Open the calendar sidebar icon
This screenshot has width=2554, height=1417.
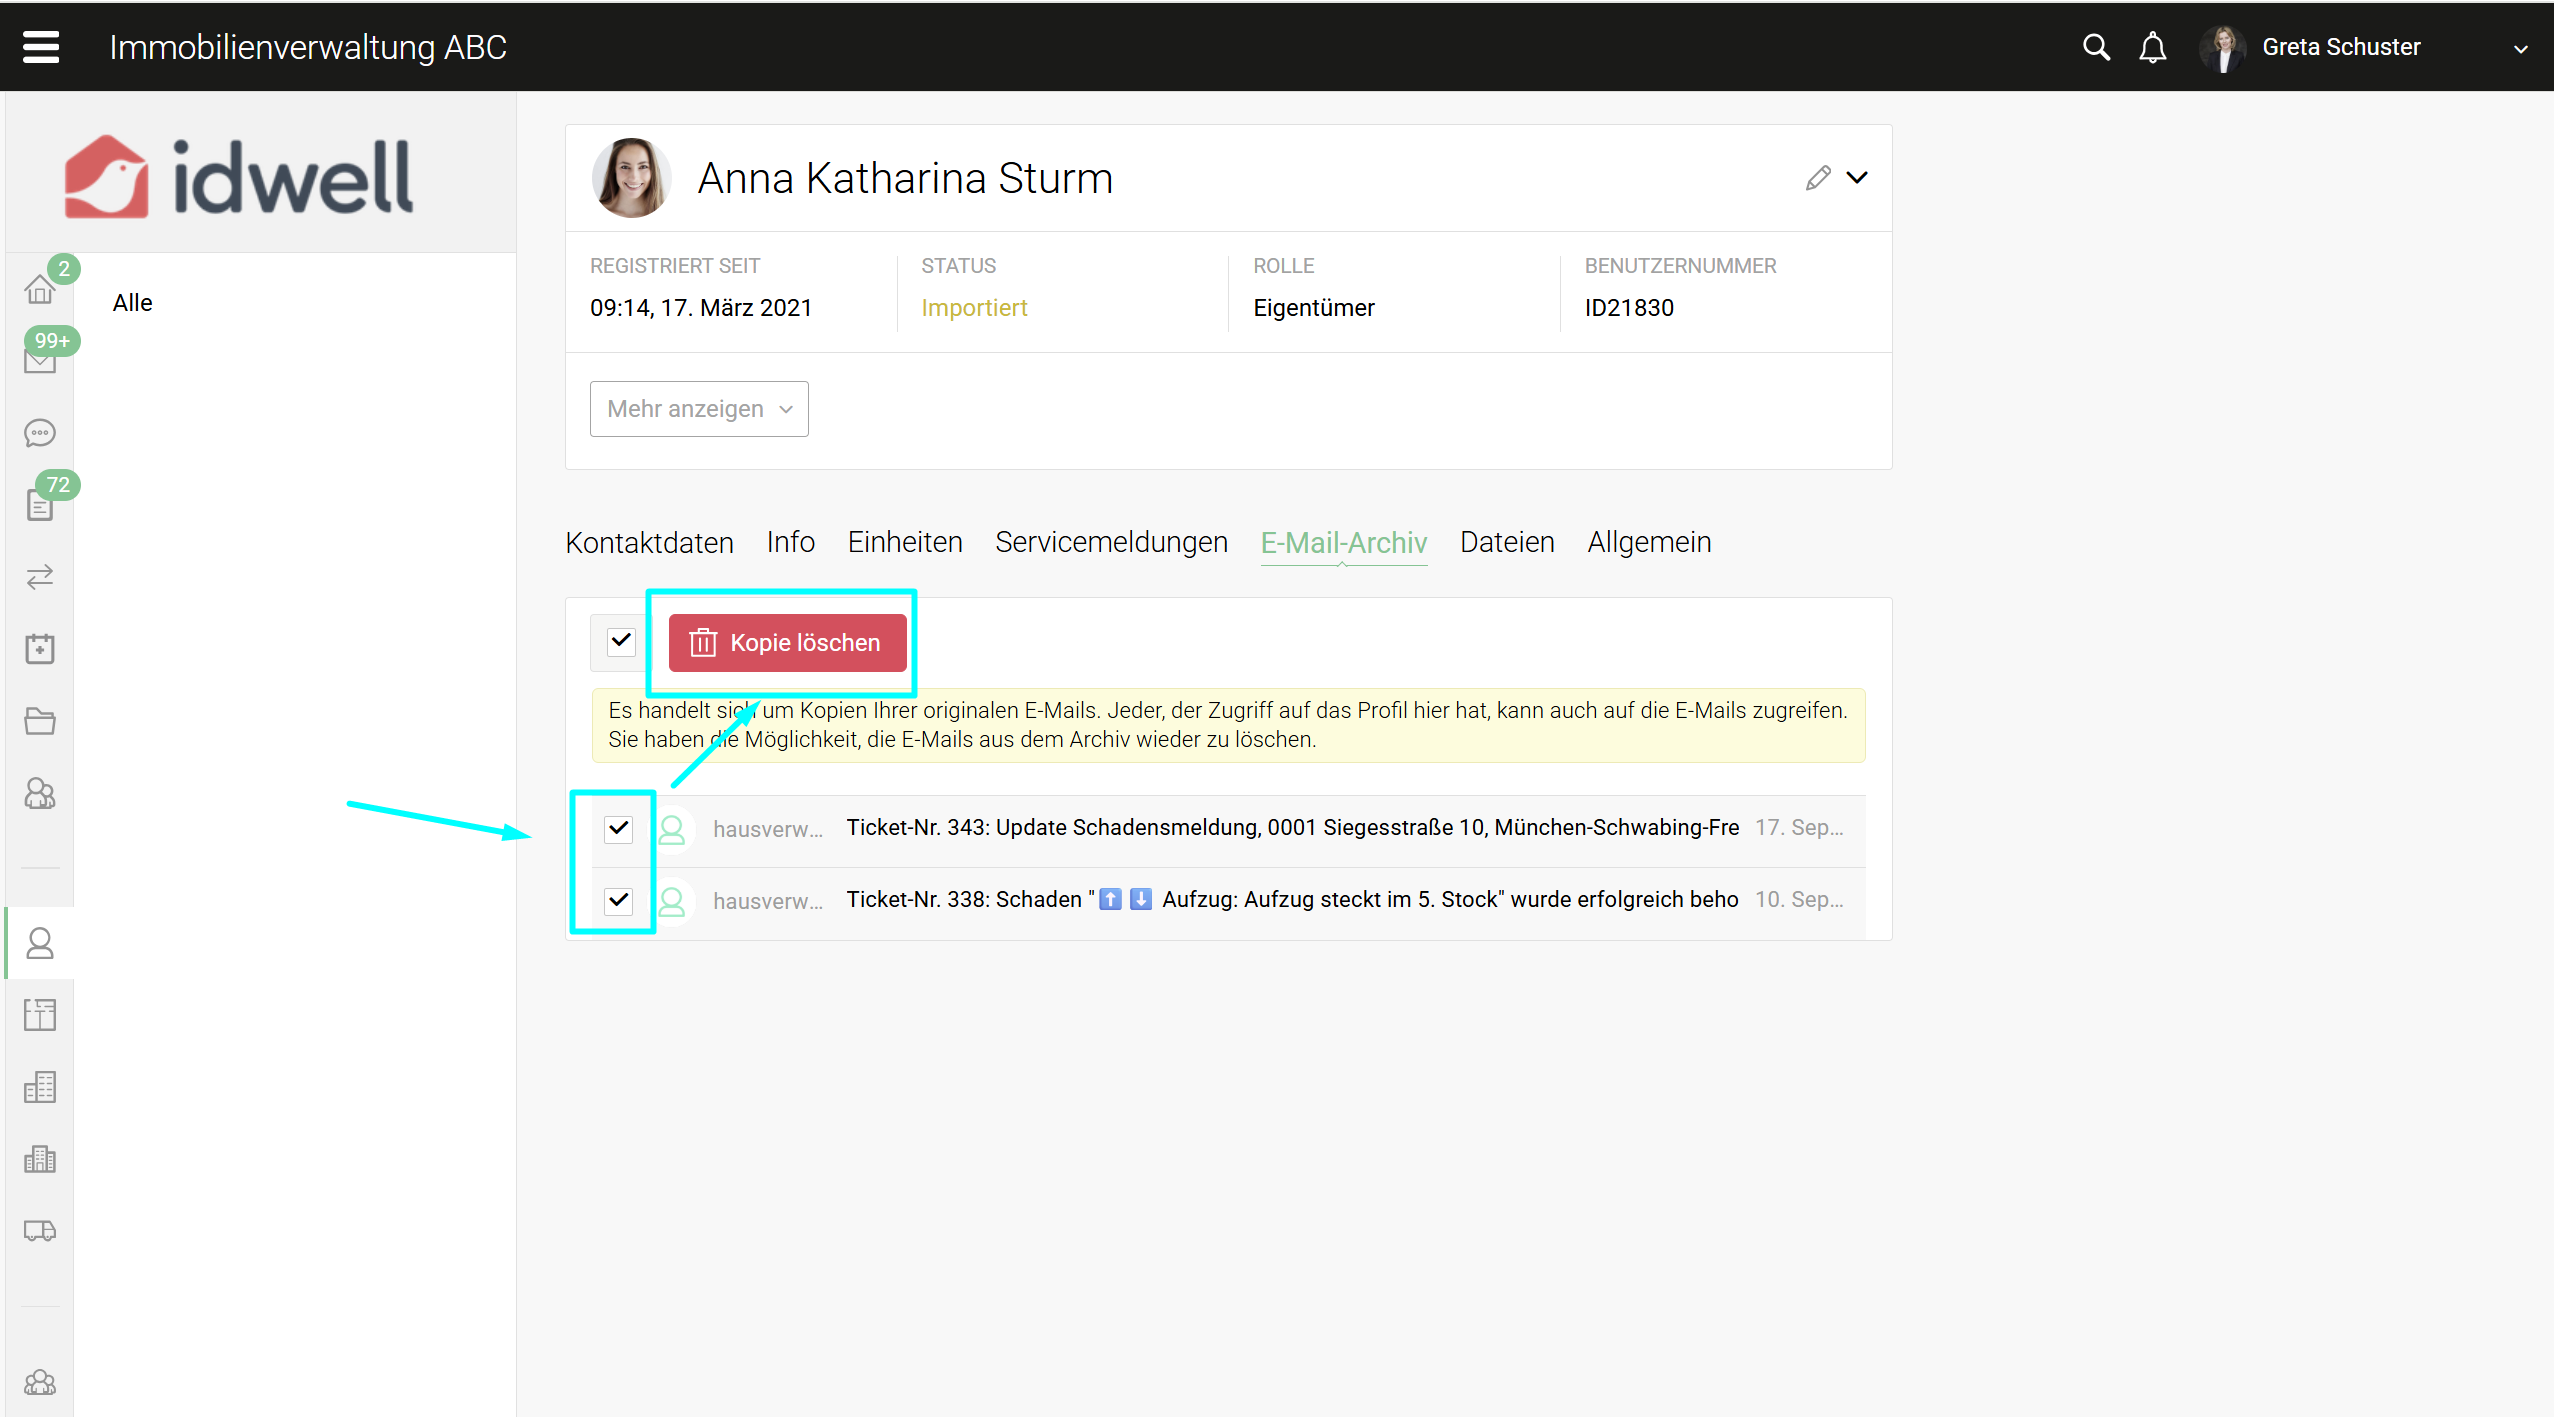coord(40,649)
